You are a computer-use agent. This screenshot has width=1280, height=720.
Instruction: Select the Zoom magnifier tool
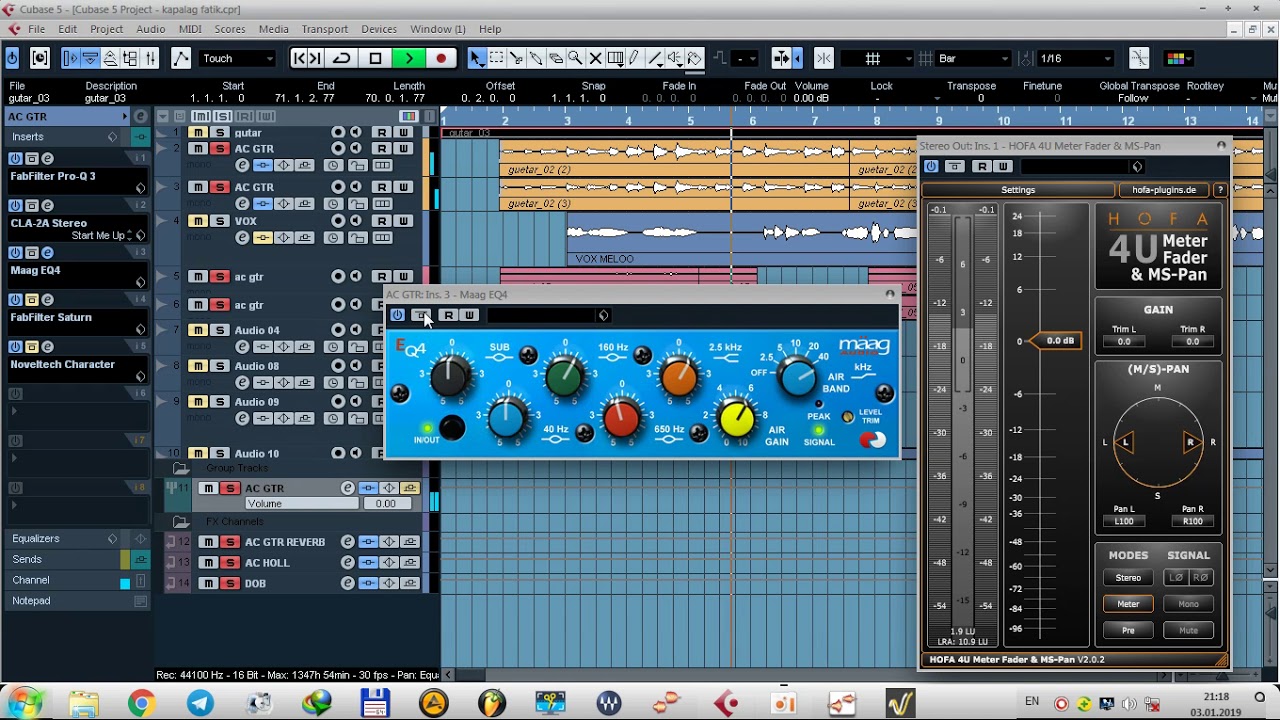click(x=575, y=58)
